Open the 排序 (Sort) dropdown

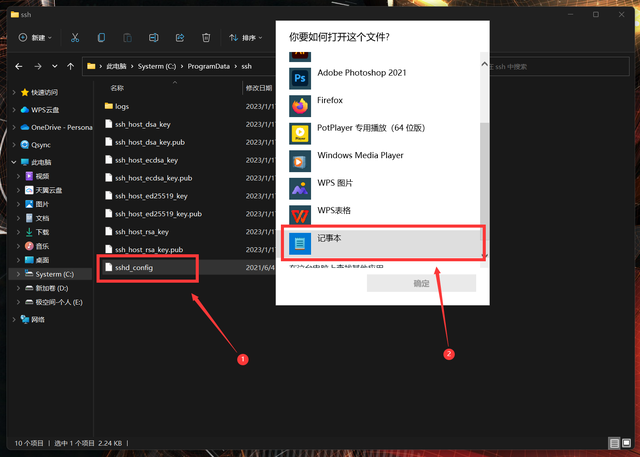[x=245, y=38]
